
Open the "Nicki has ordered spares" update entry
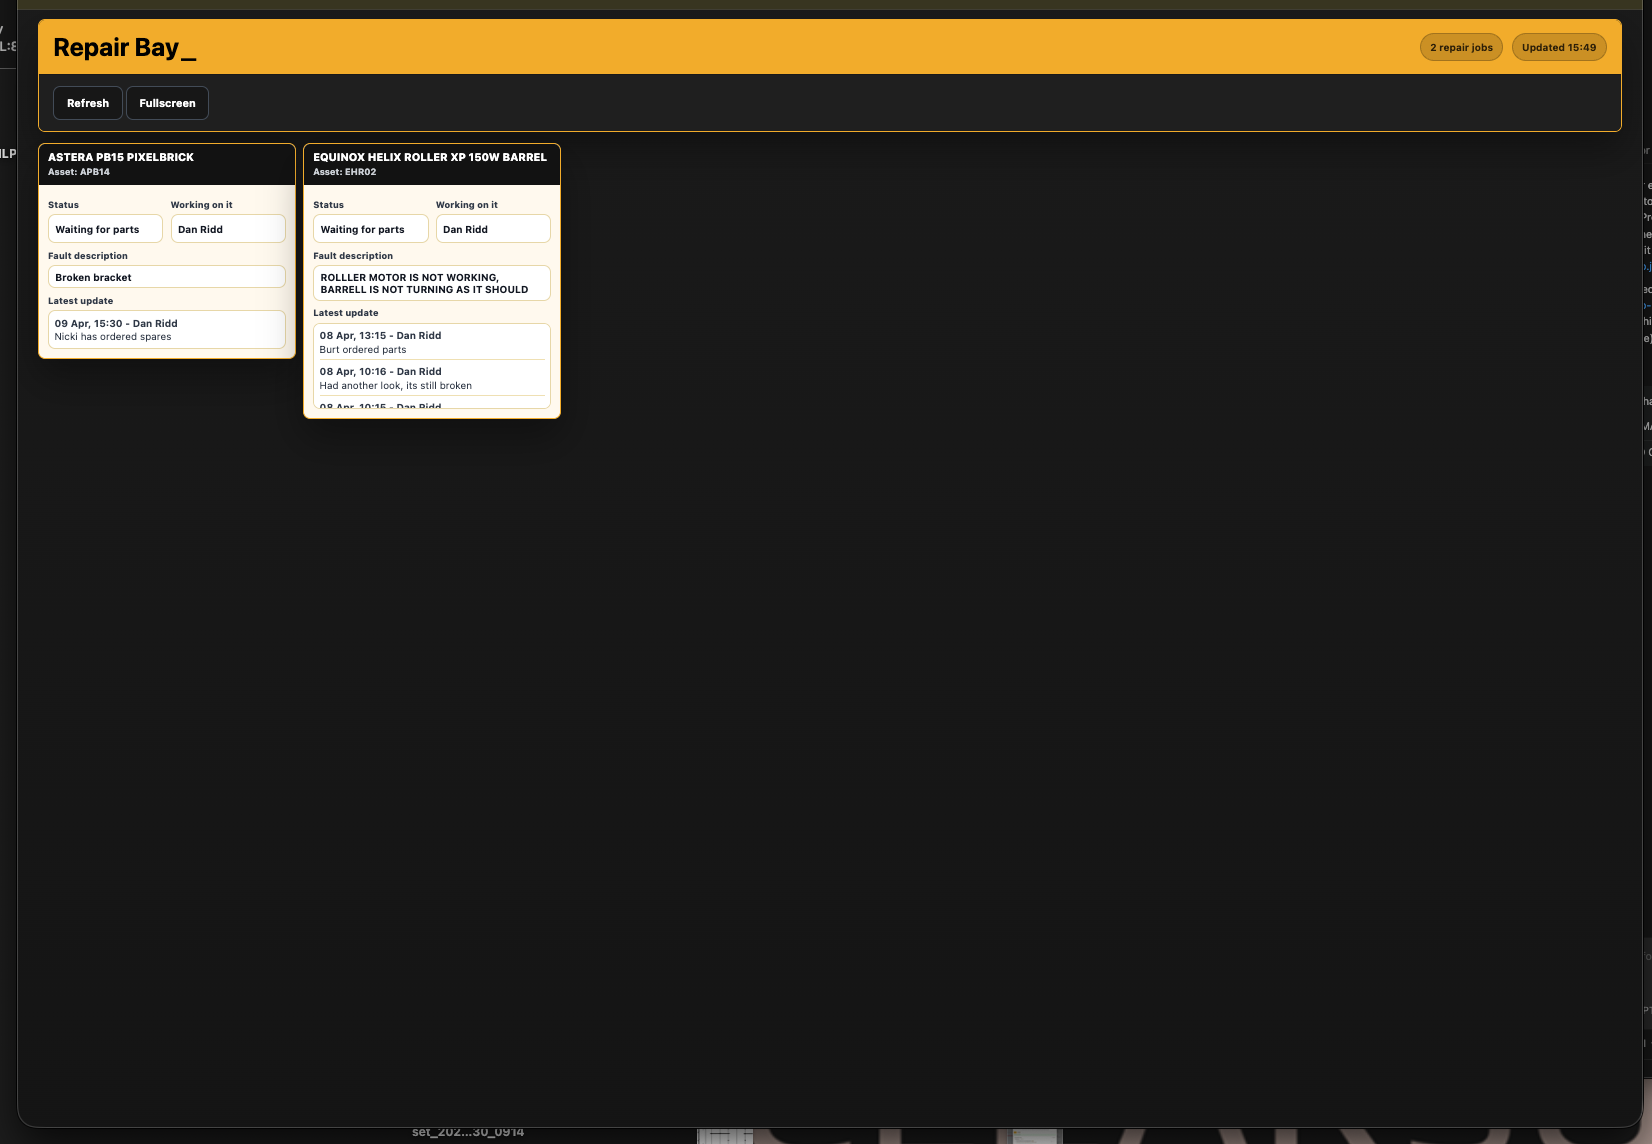[x=166, y=330]
